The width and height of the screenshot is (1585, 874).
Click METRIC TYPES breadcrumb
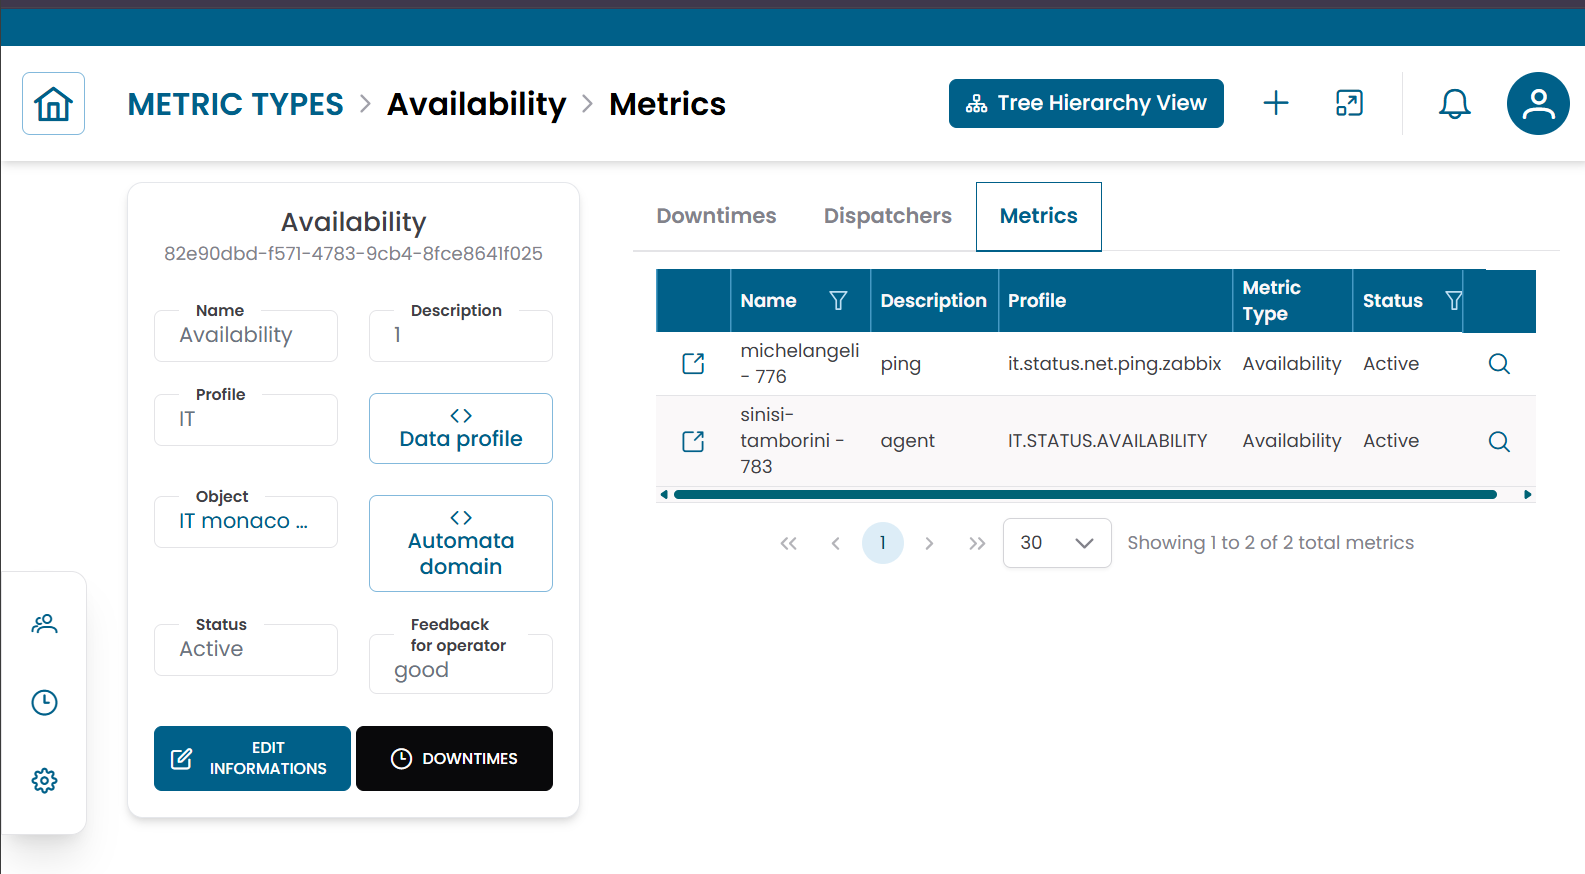[x=235, y=104]
